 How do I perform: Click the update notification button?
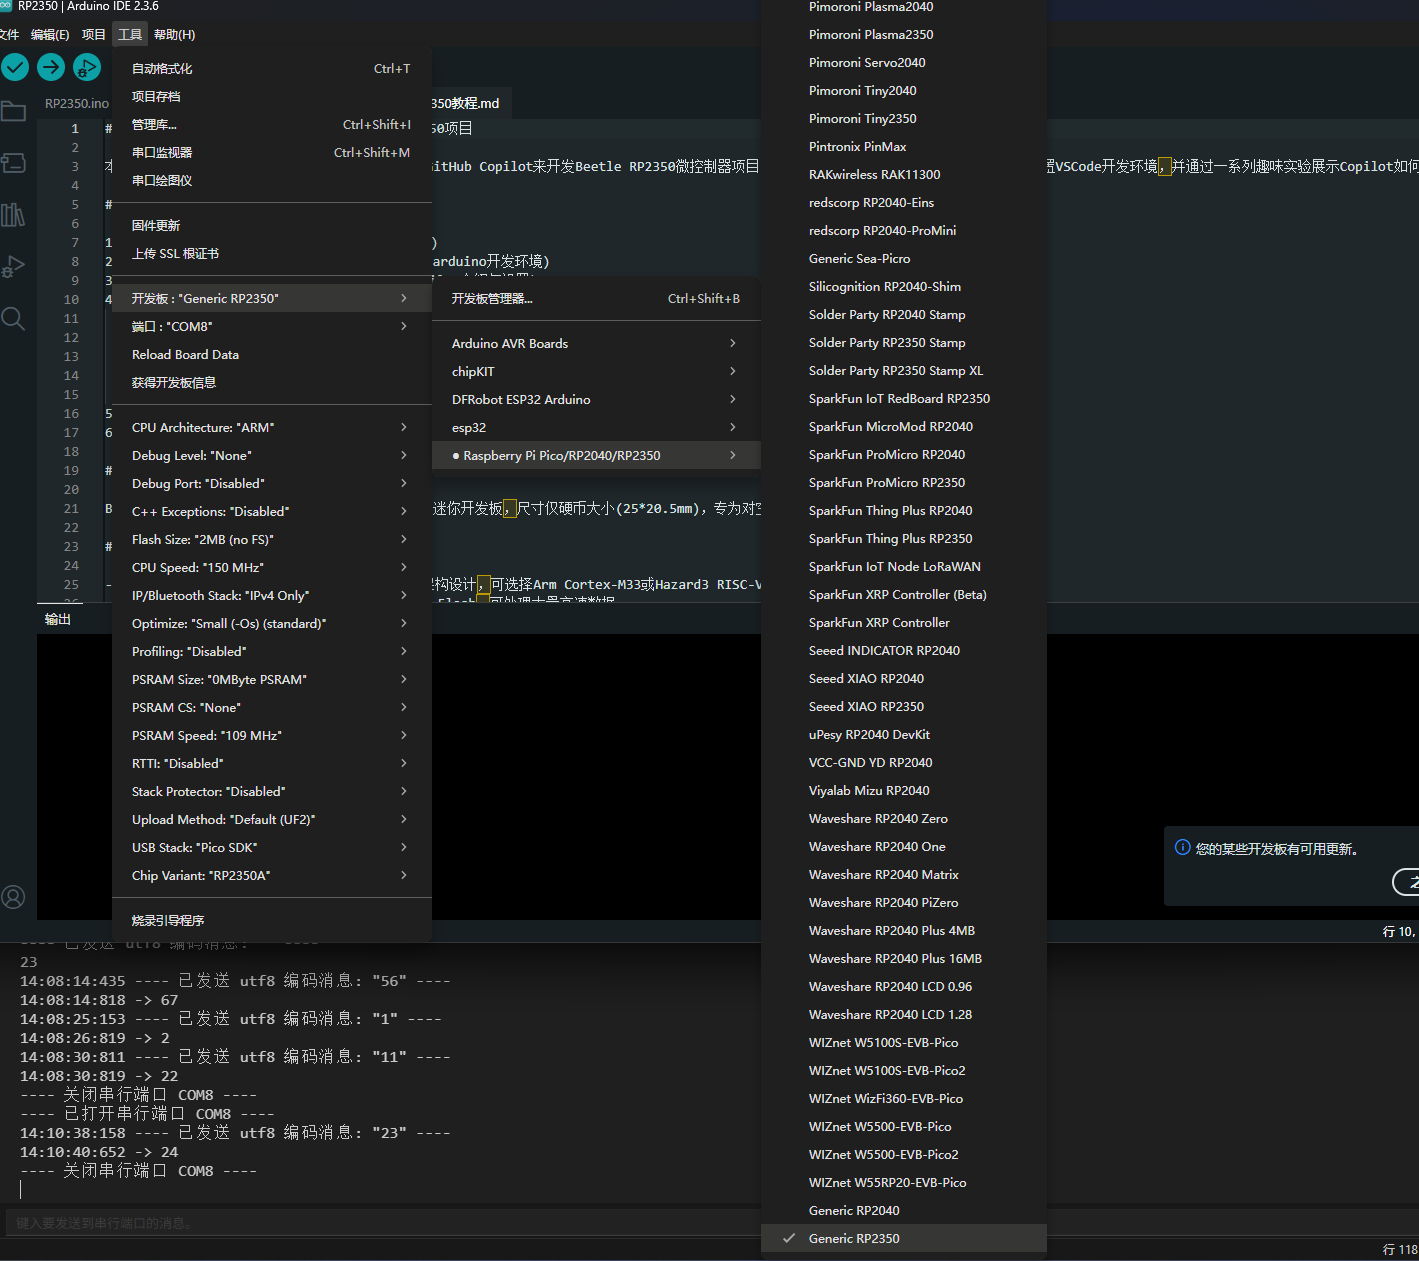point(1406,881)
